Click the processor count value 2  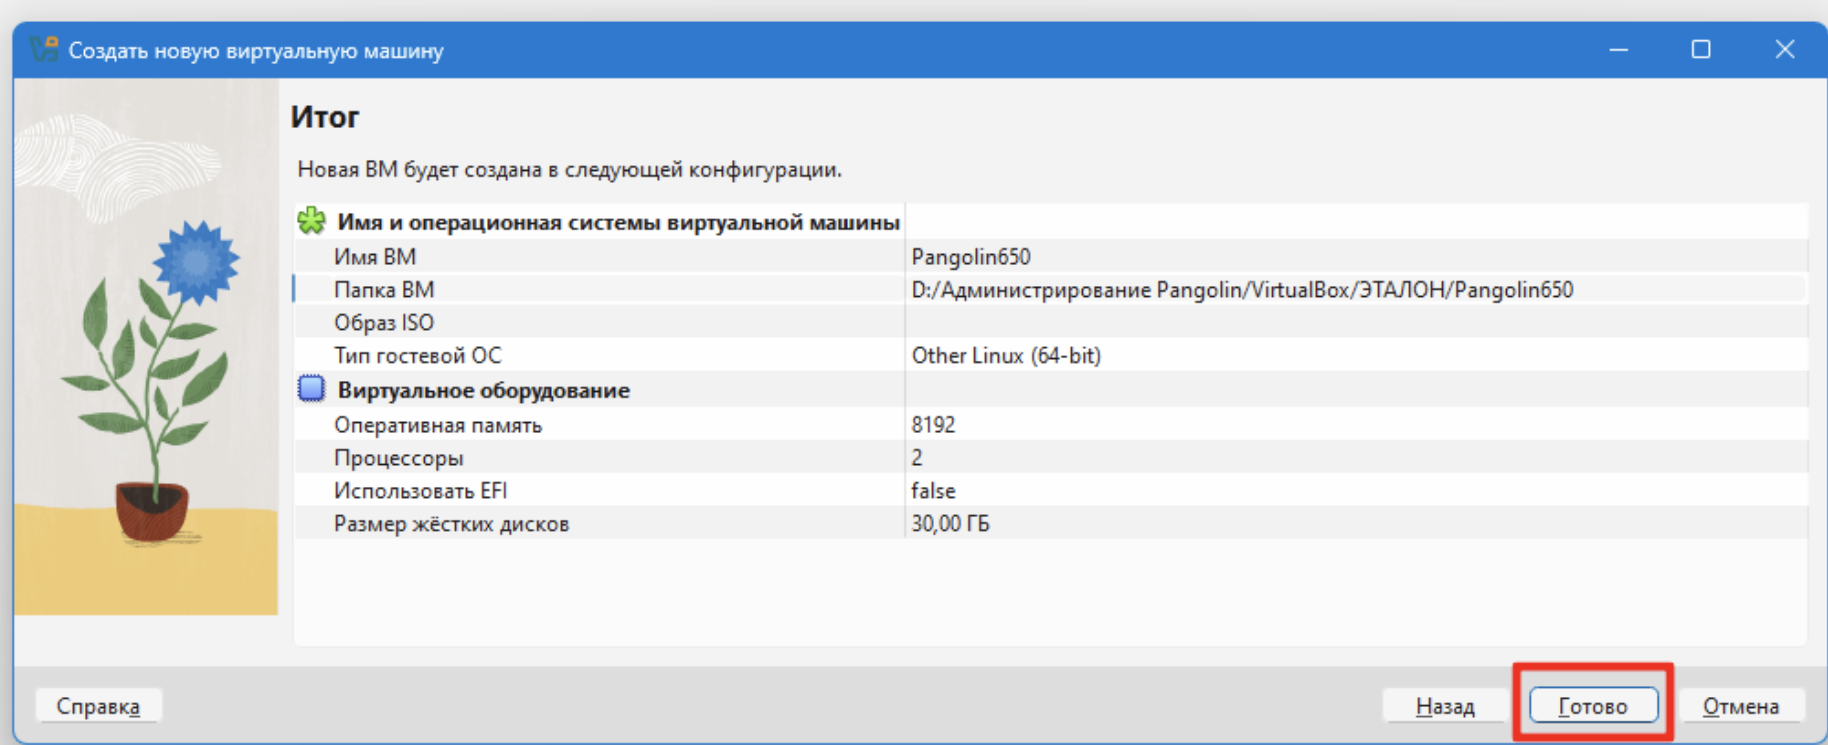tap(917, 458)
